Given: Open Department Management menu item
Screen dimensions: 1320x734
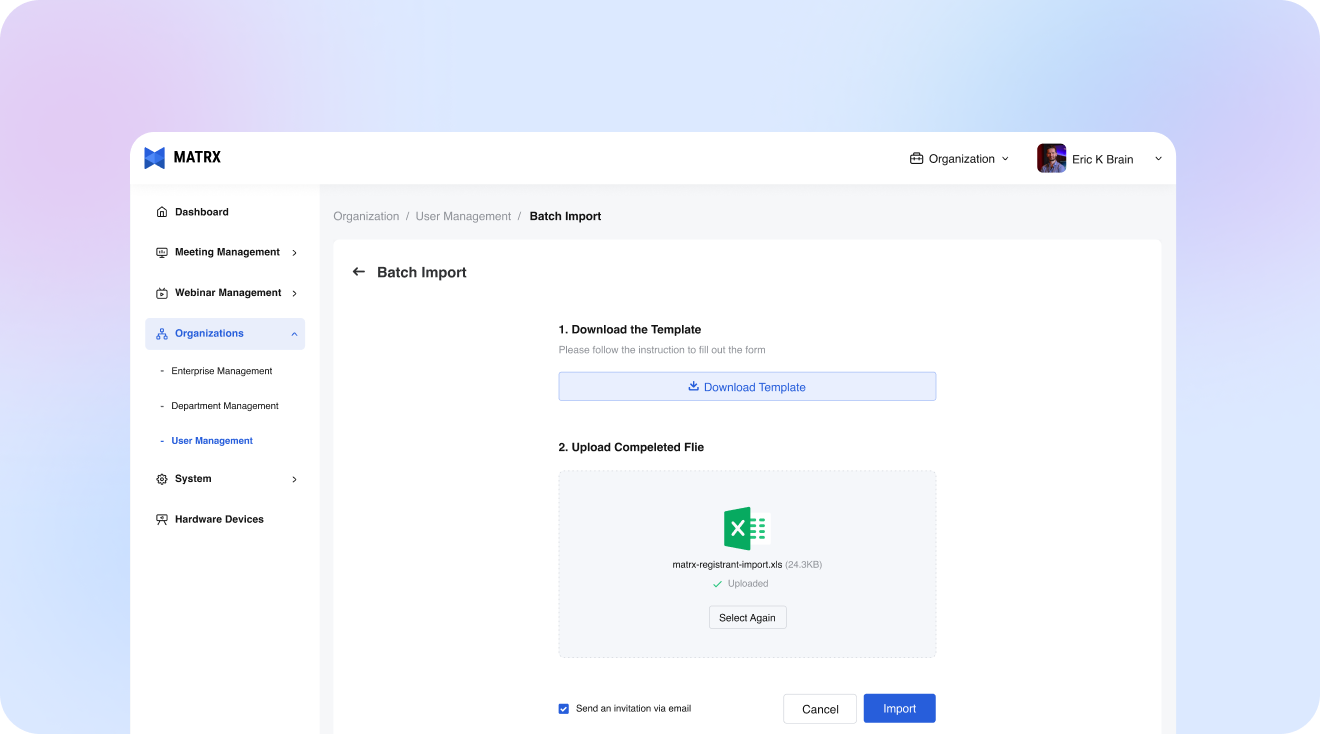Looking at the screenshot, I should pyautogui.click(x=224, y=406).
